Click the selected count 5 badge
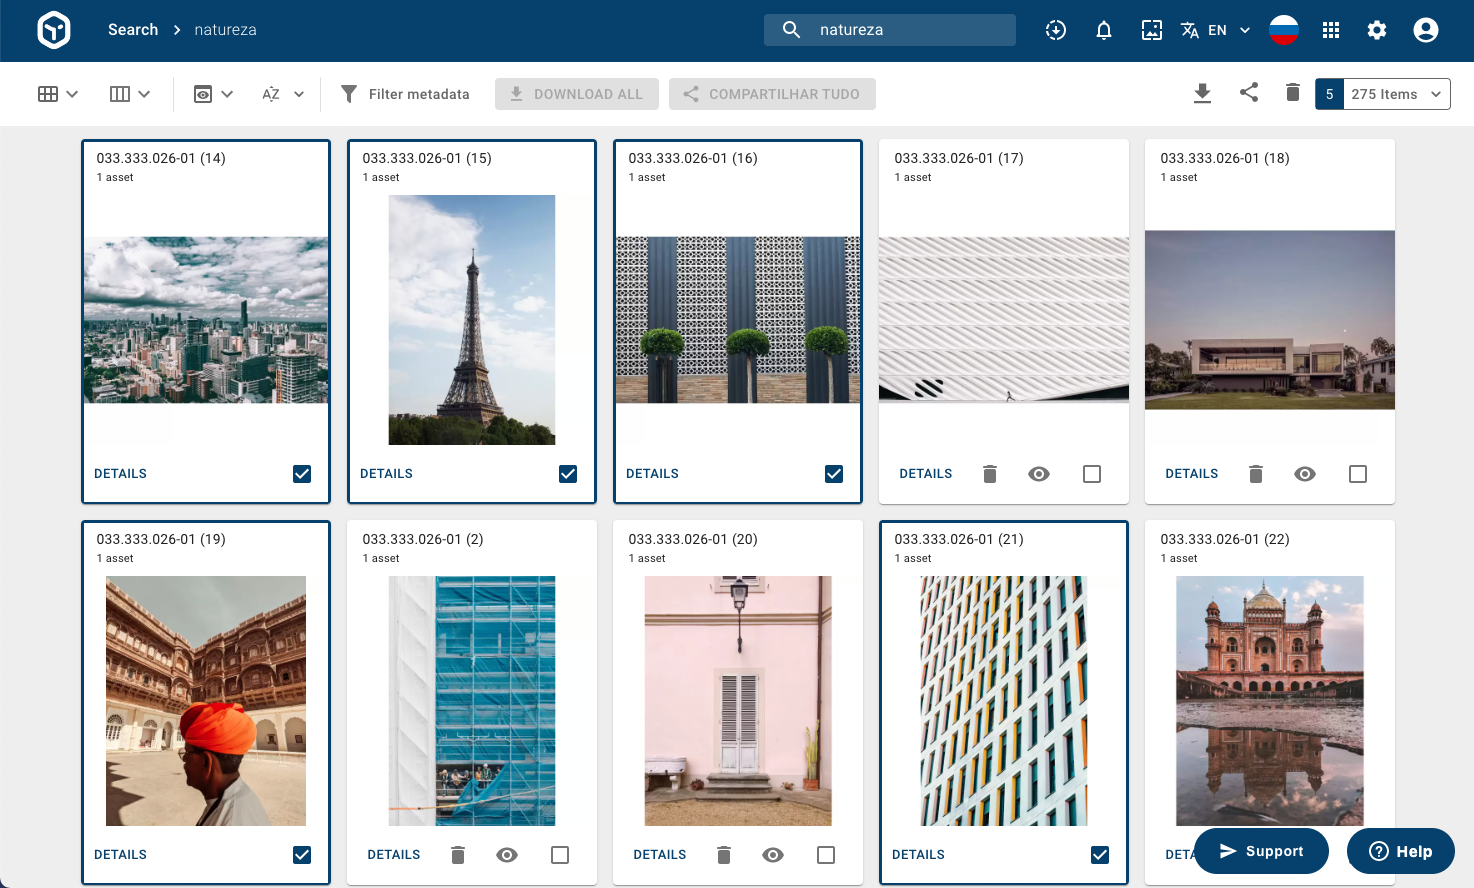The height and width of the screenshot is (888, 1474). point(1329,94)
